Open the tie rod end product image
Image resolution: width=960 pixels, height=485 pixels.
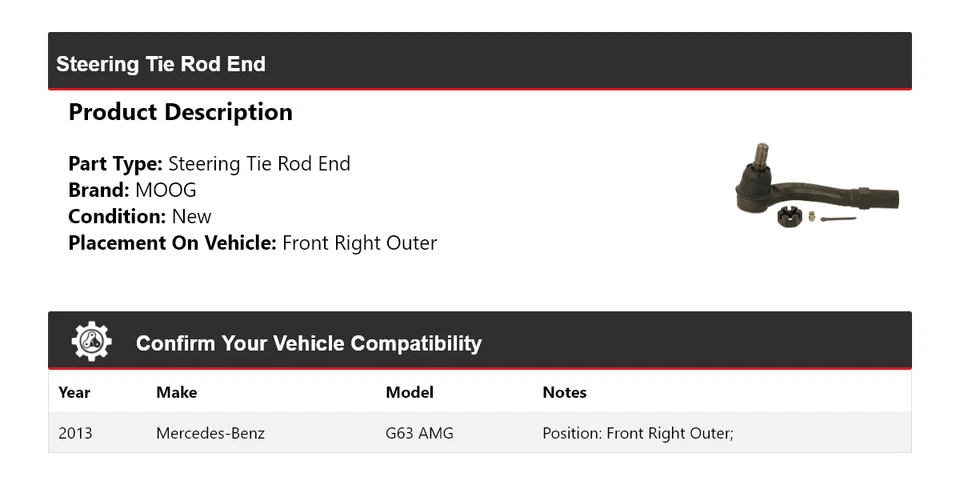817,186
